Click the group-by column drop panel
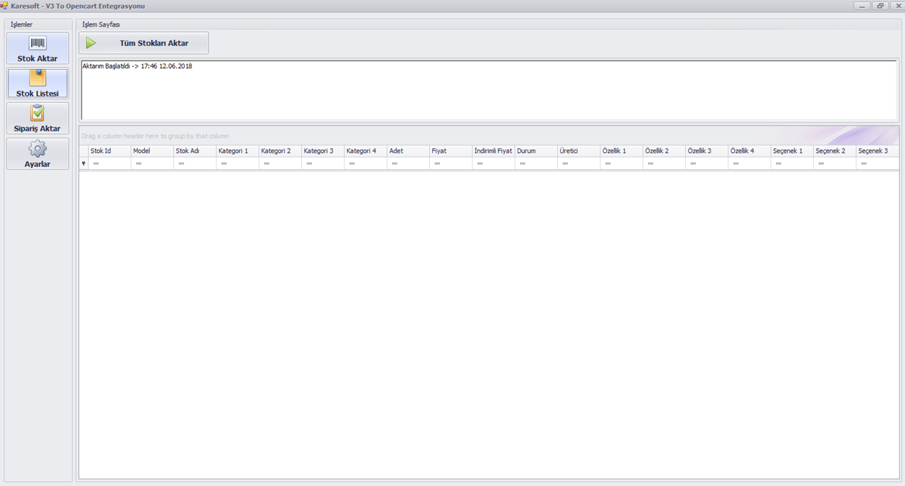The width and height of the screenshot is (905, 486). click(x=489, y=136)
